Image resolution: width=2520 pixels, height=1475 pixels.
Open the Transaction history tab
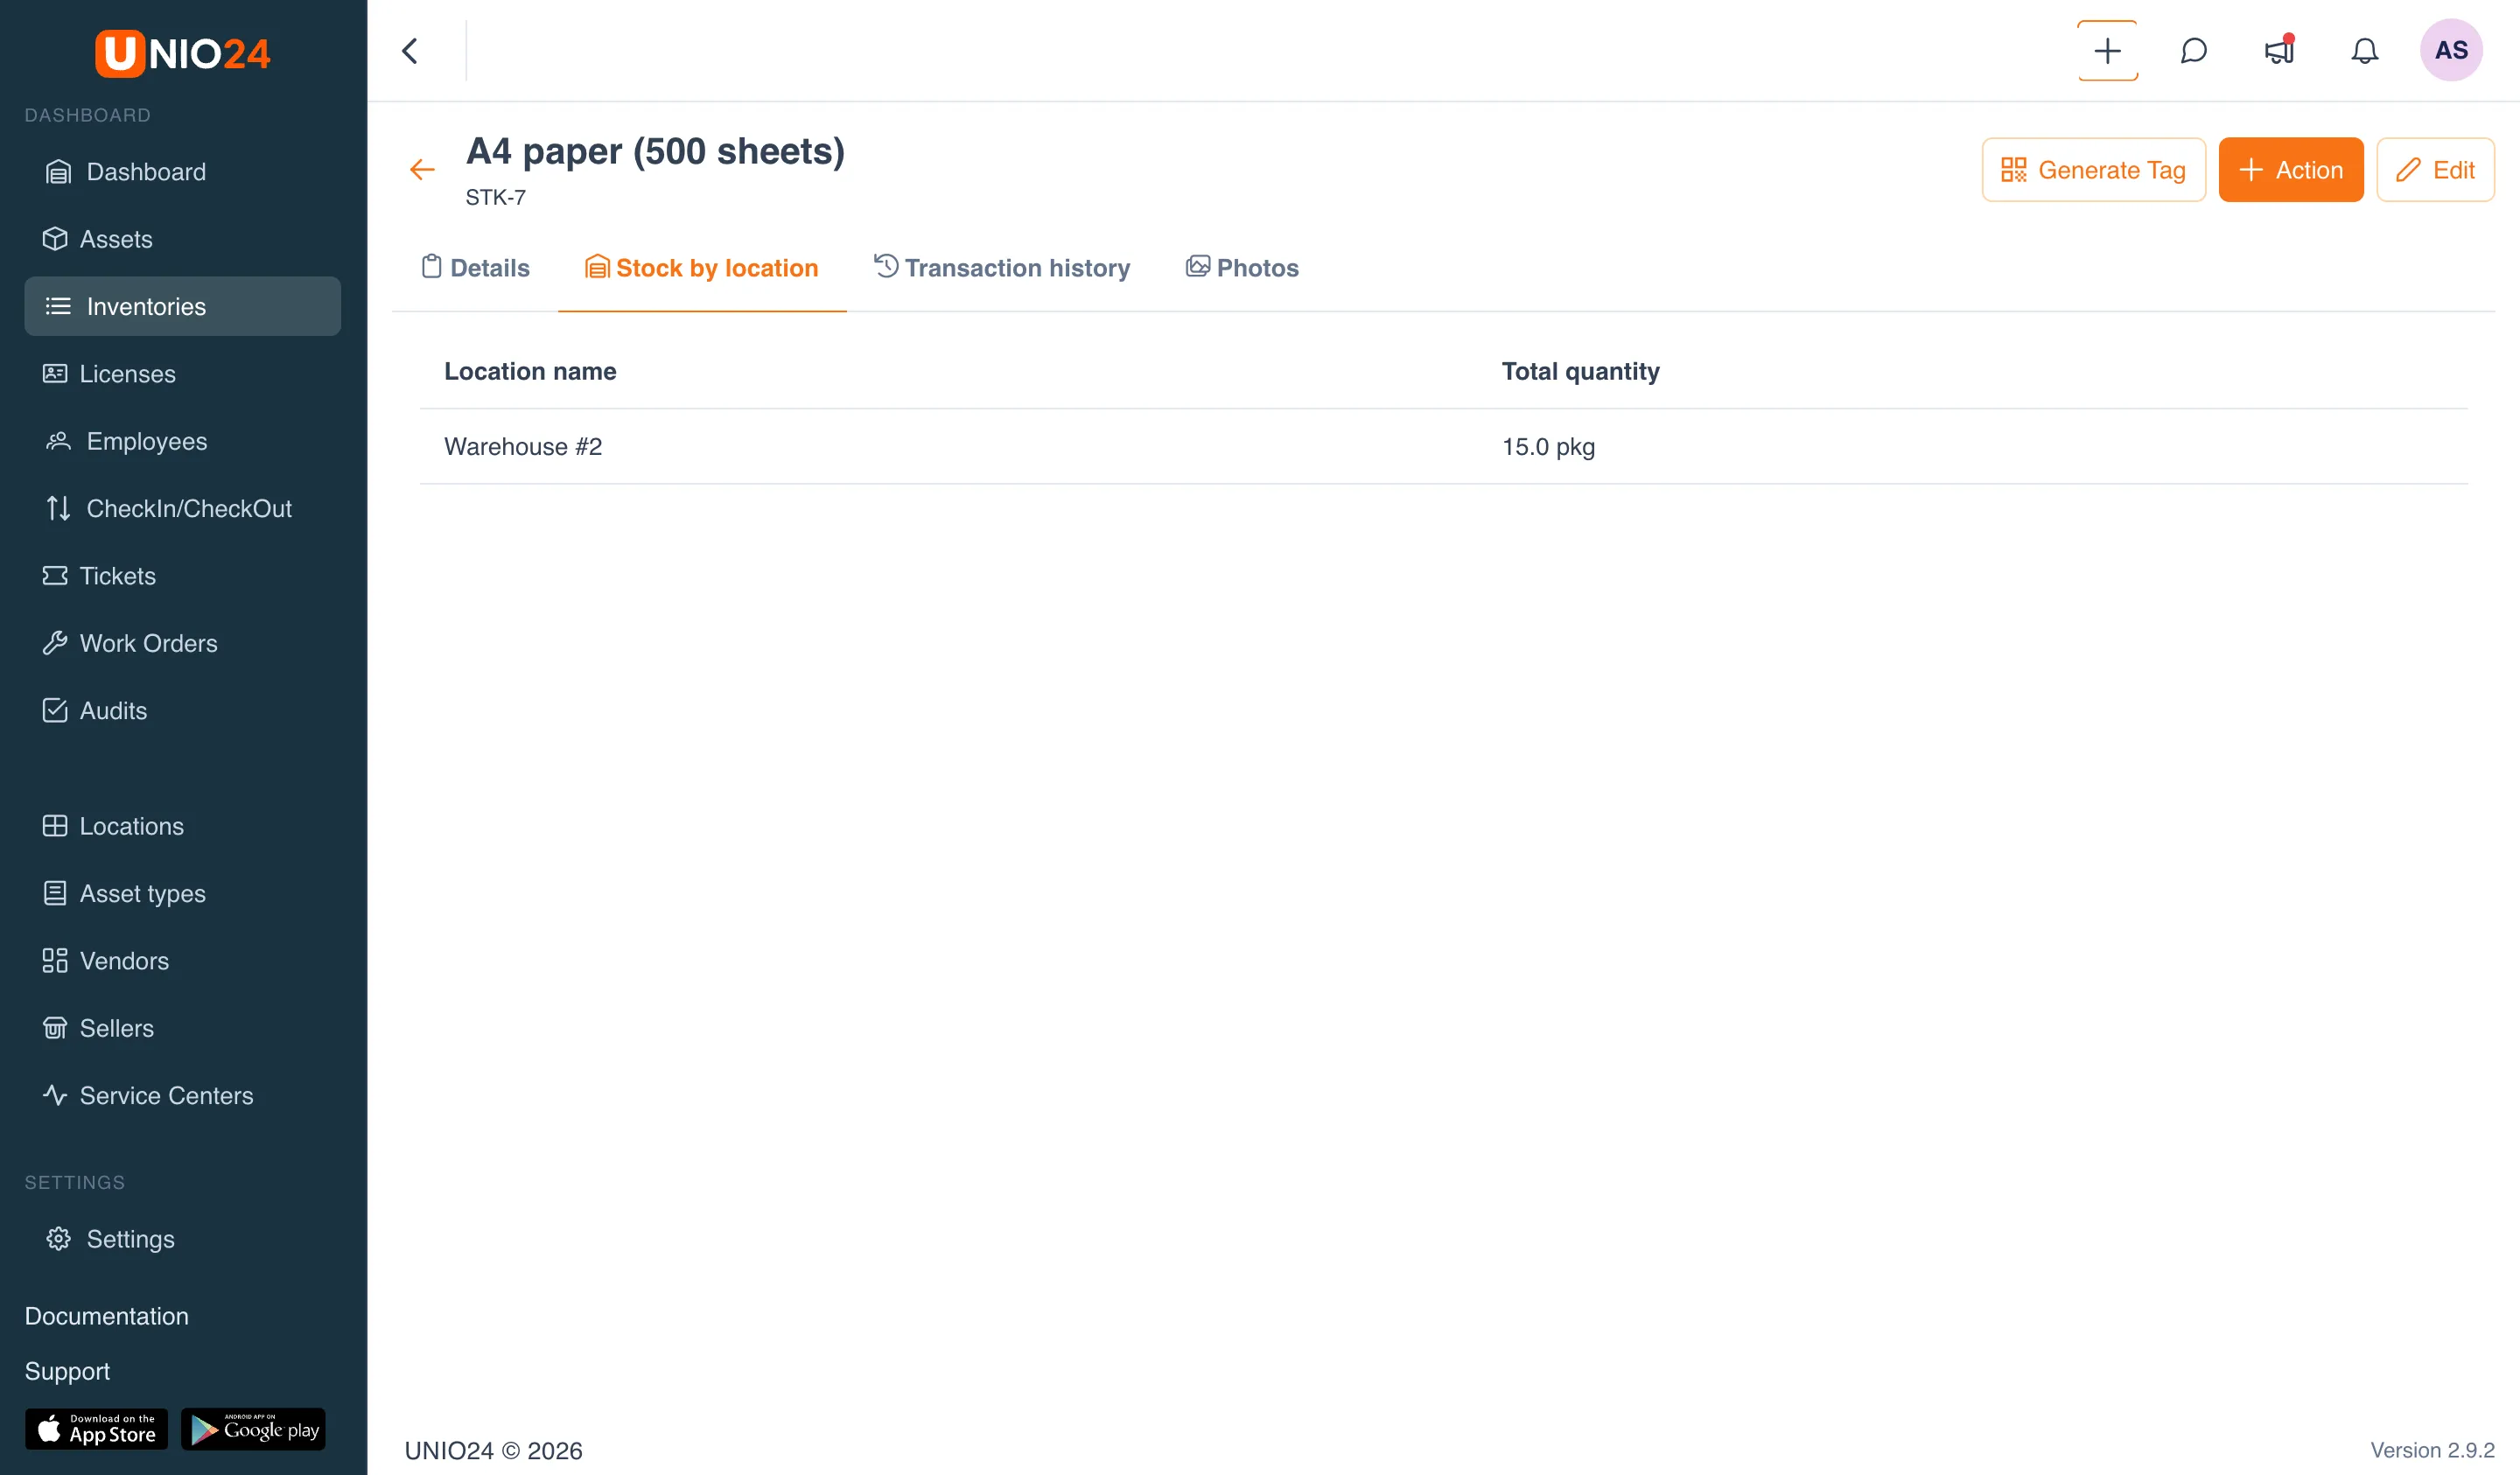pos(1001,268)
